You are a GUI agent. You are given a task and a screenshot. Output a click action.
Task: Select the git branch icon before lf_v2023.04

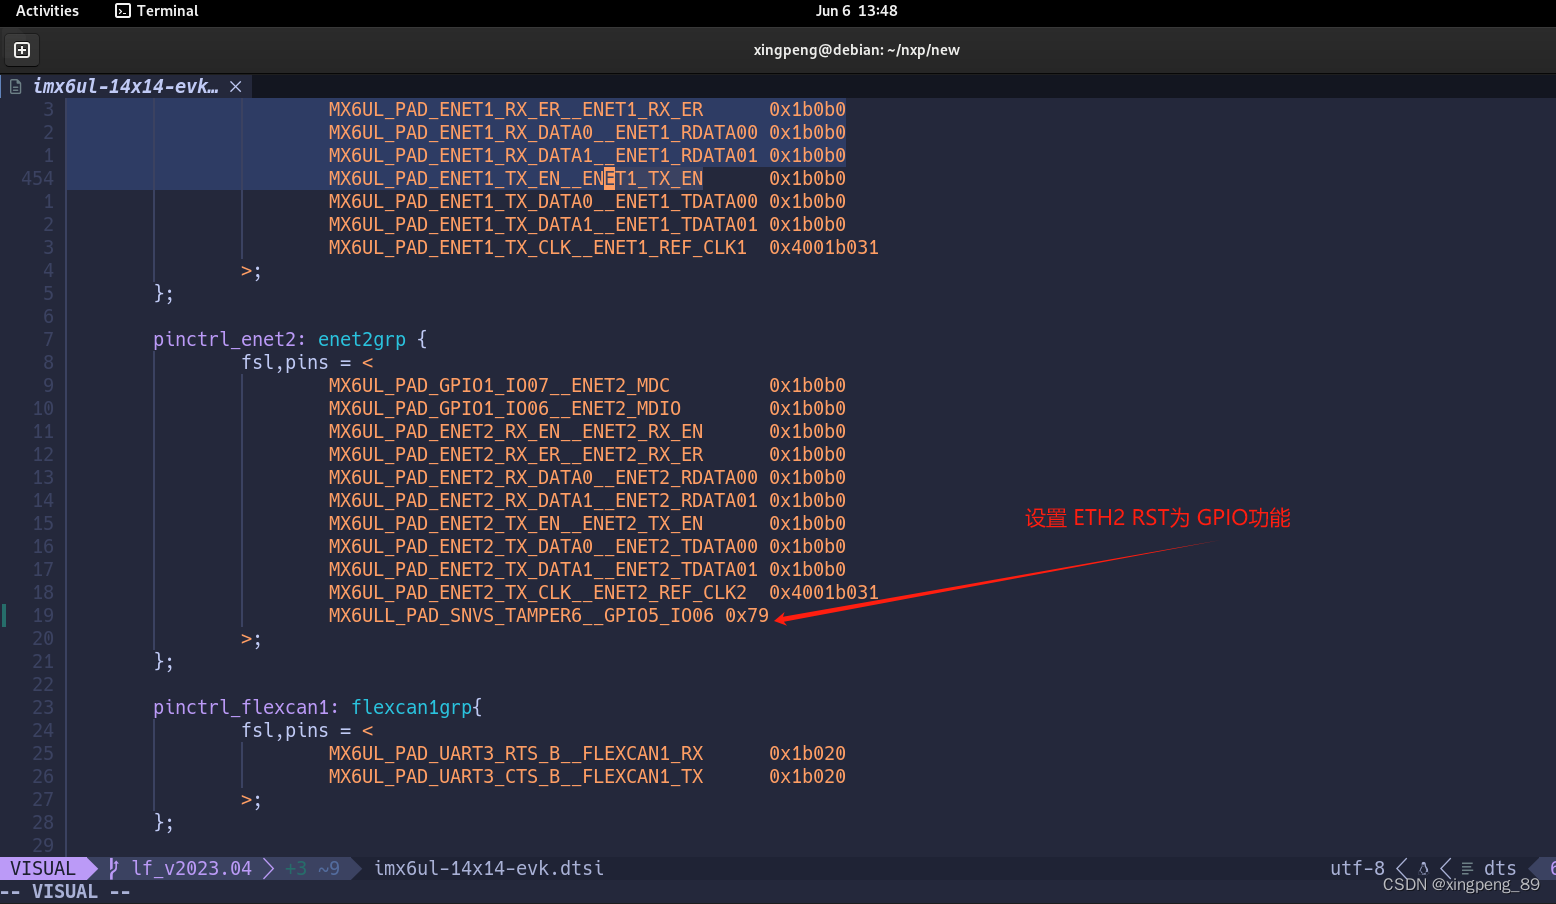coord(113,868)
